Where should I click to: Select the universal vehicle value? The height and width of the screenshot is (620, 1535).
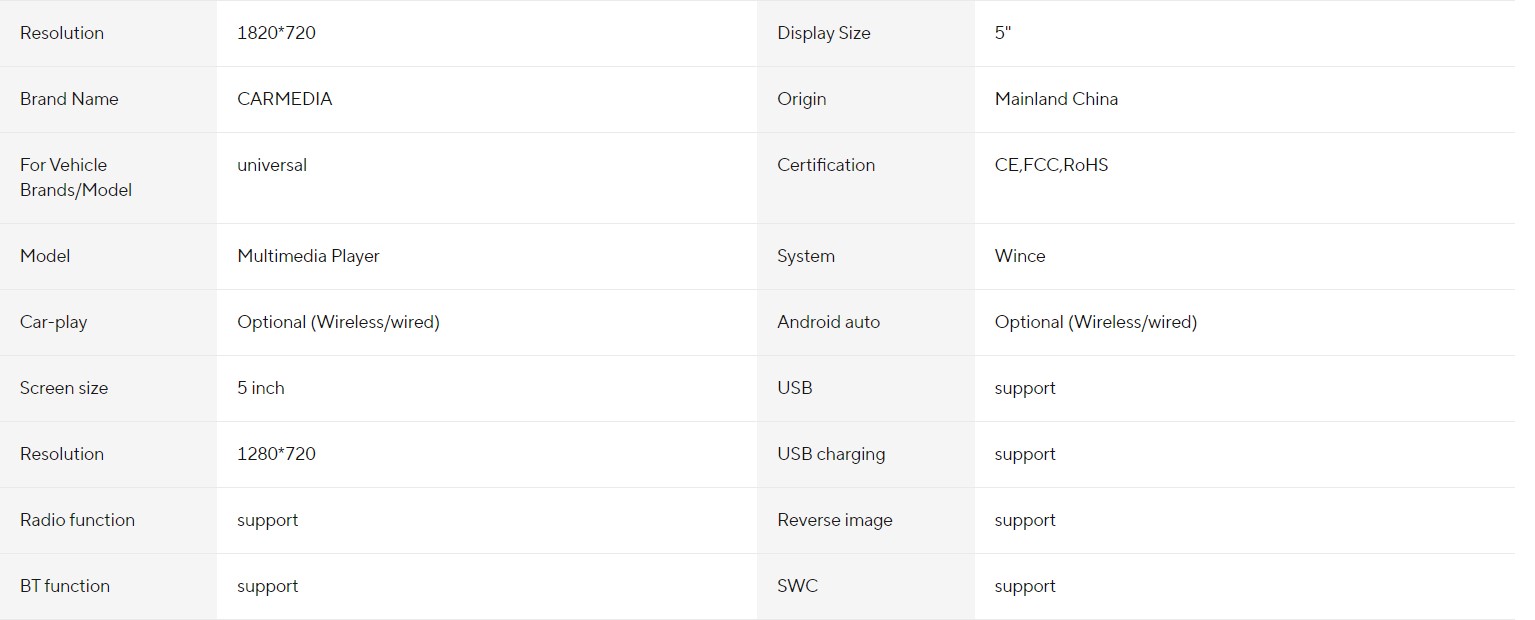coord(272,165)
